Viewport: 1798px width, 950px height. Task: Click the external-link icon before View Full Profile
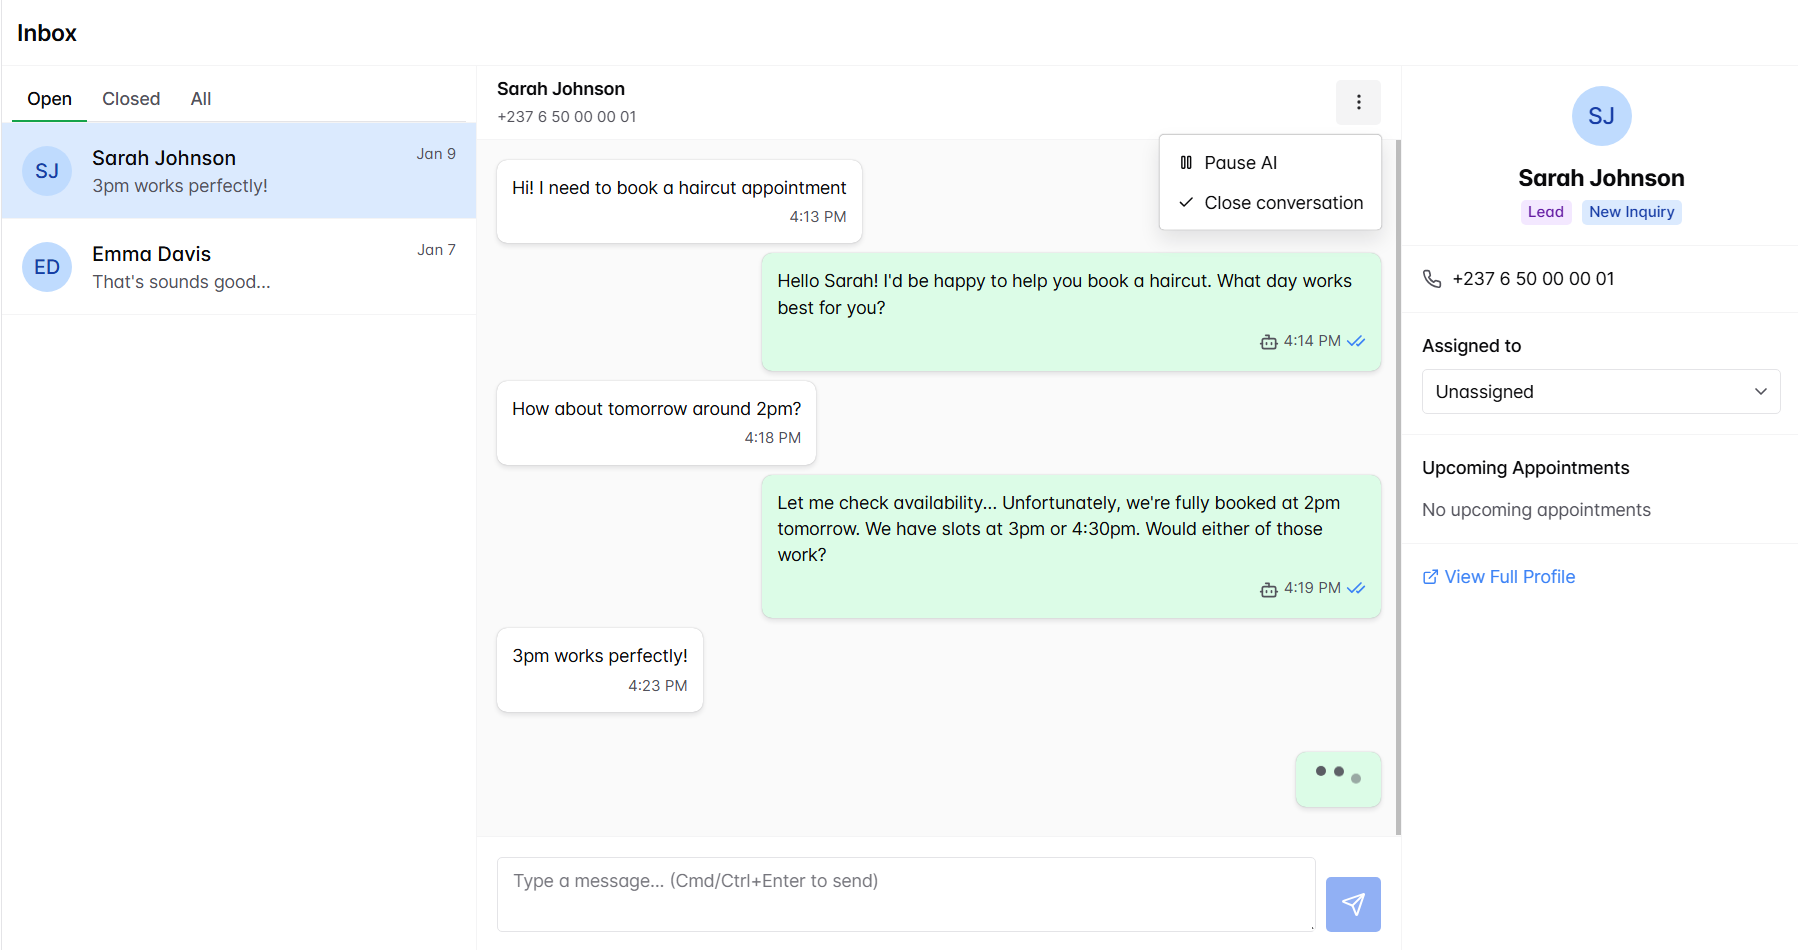click(x=1430, y=576)
